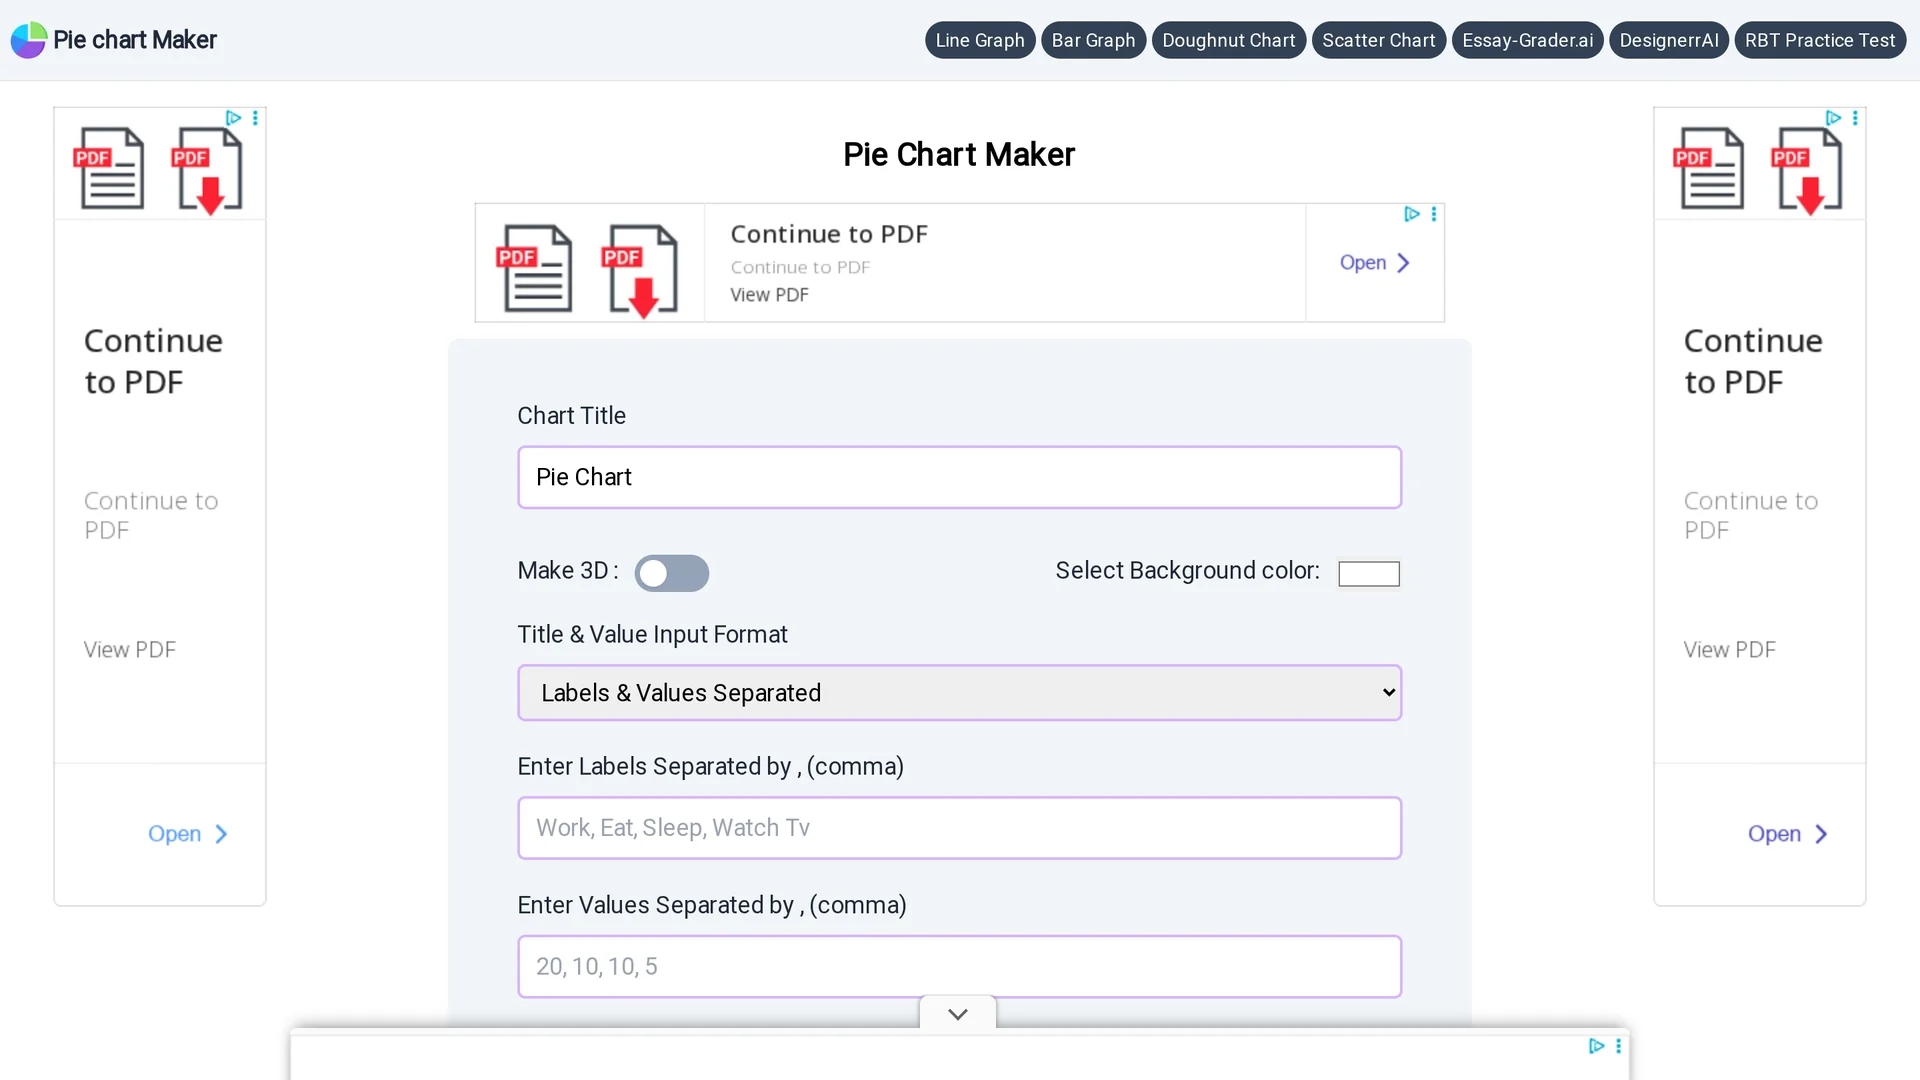1920x1080 pixels.
Task: Click Continue to PDF heading in center banner
Action: (x=829, y=234)
